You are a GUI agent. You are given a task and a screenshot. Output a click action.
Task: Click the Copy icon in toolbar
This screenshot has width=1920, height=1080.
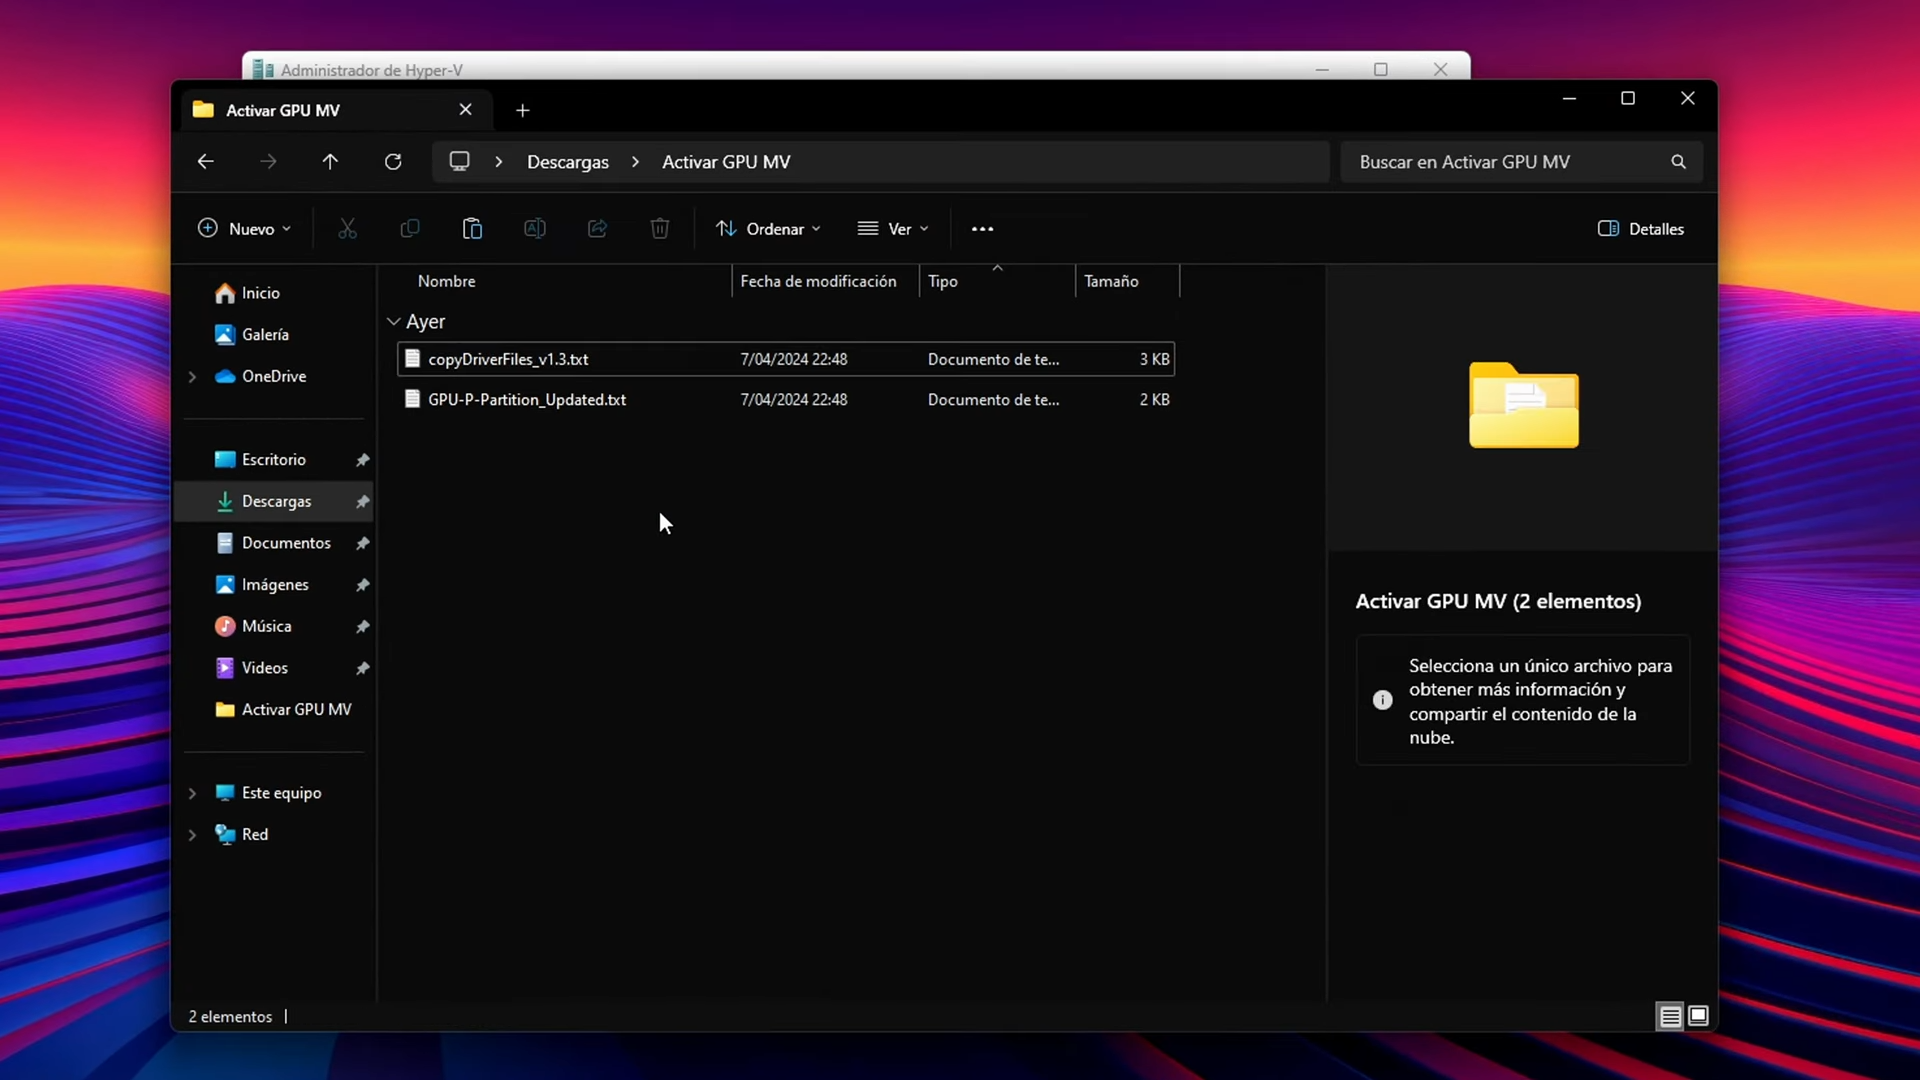click(x=410, y=229)
